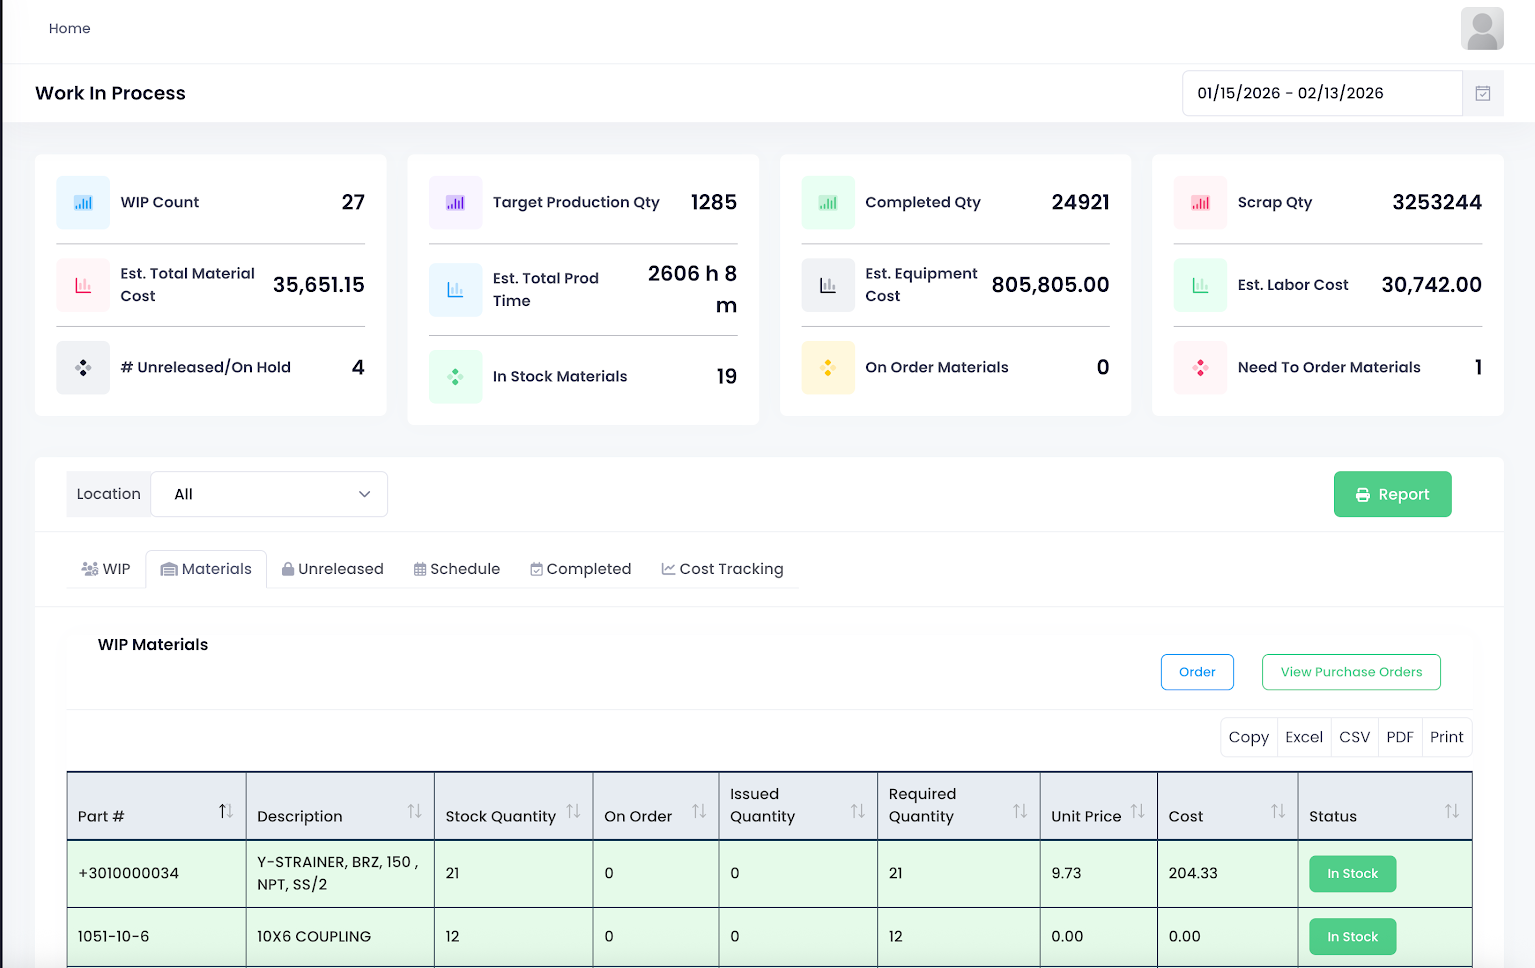Open the user profile avatar
The width and height of the screenshot is (1535, 968).
tap(1482, 28)
